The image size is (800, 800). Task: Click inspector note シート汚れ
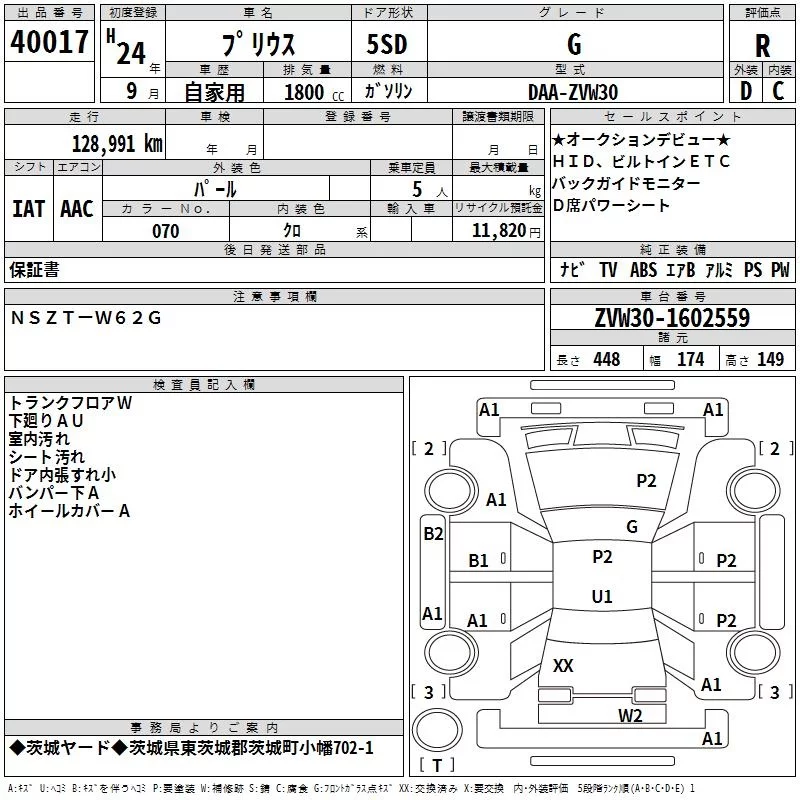[x=46, y=457]
